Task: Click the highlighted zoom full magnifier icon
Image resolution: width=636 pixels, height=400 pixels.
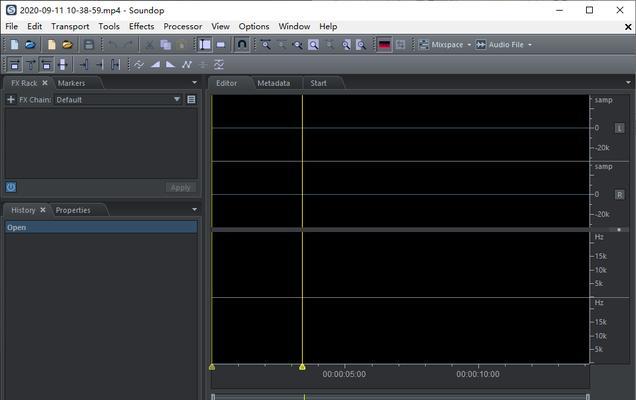Action: [x=314, y=45]
